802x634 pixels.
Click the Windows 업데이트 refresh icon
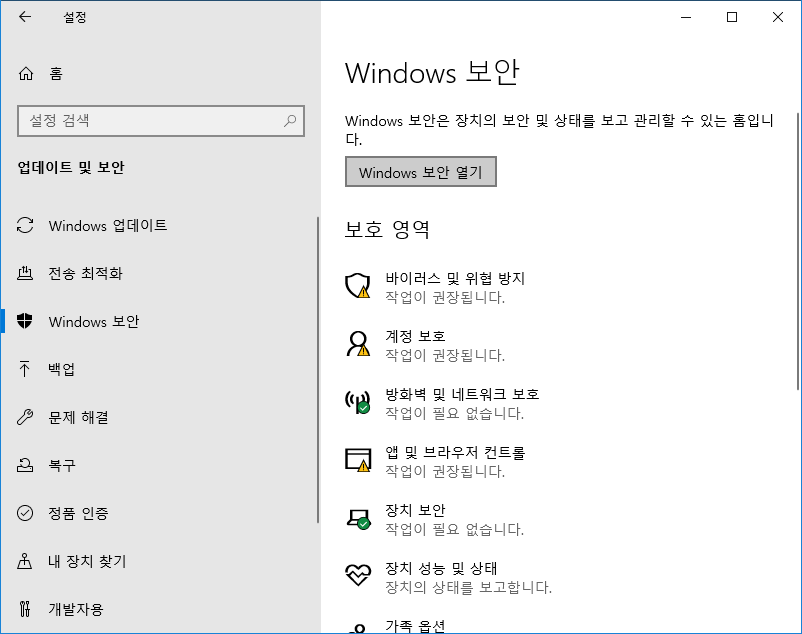[x=25, y=225]
